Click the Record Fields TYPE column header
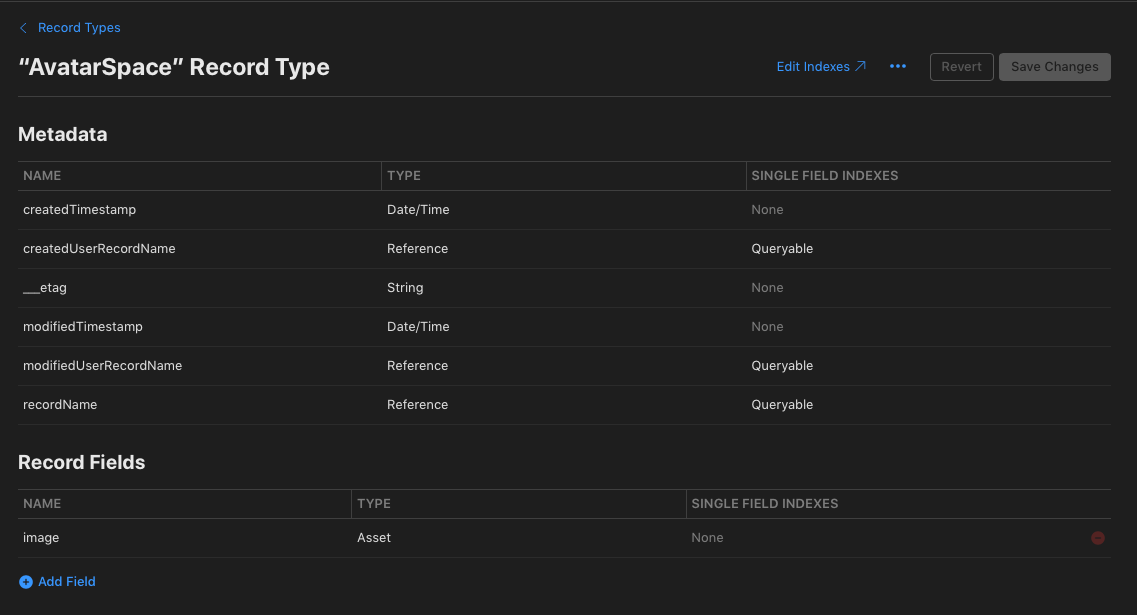The width and height of the screenshot is (1137, 615). tap(374, 504)
